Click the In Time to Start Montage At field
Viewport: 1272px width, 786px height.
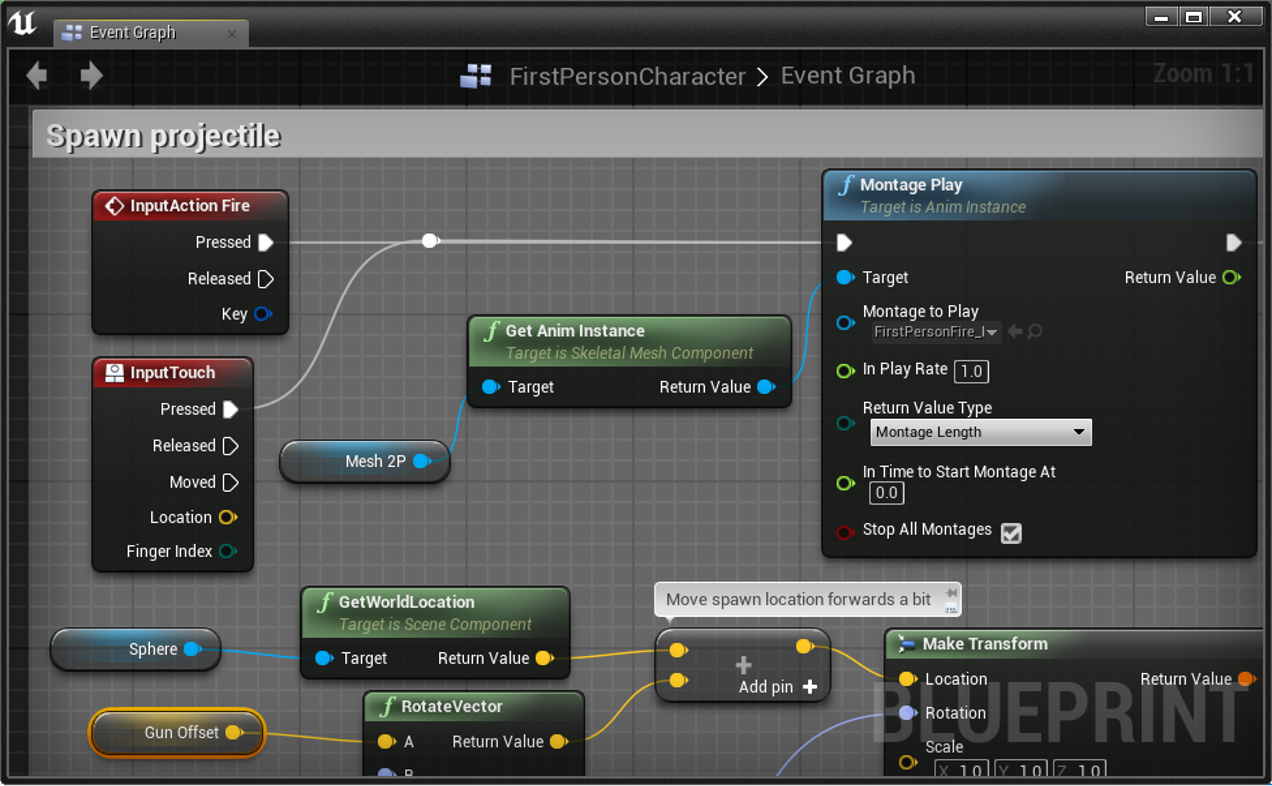[886, 493]
